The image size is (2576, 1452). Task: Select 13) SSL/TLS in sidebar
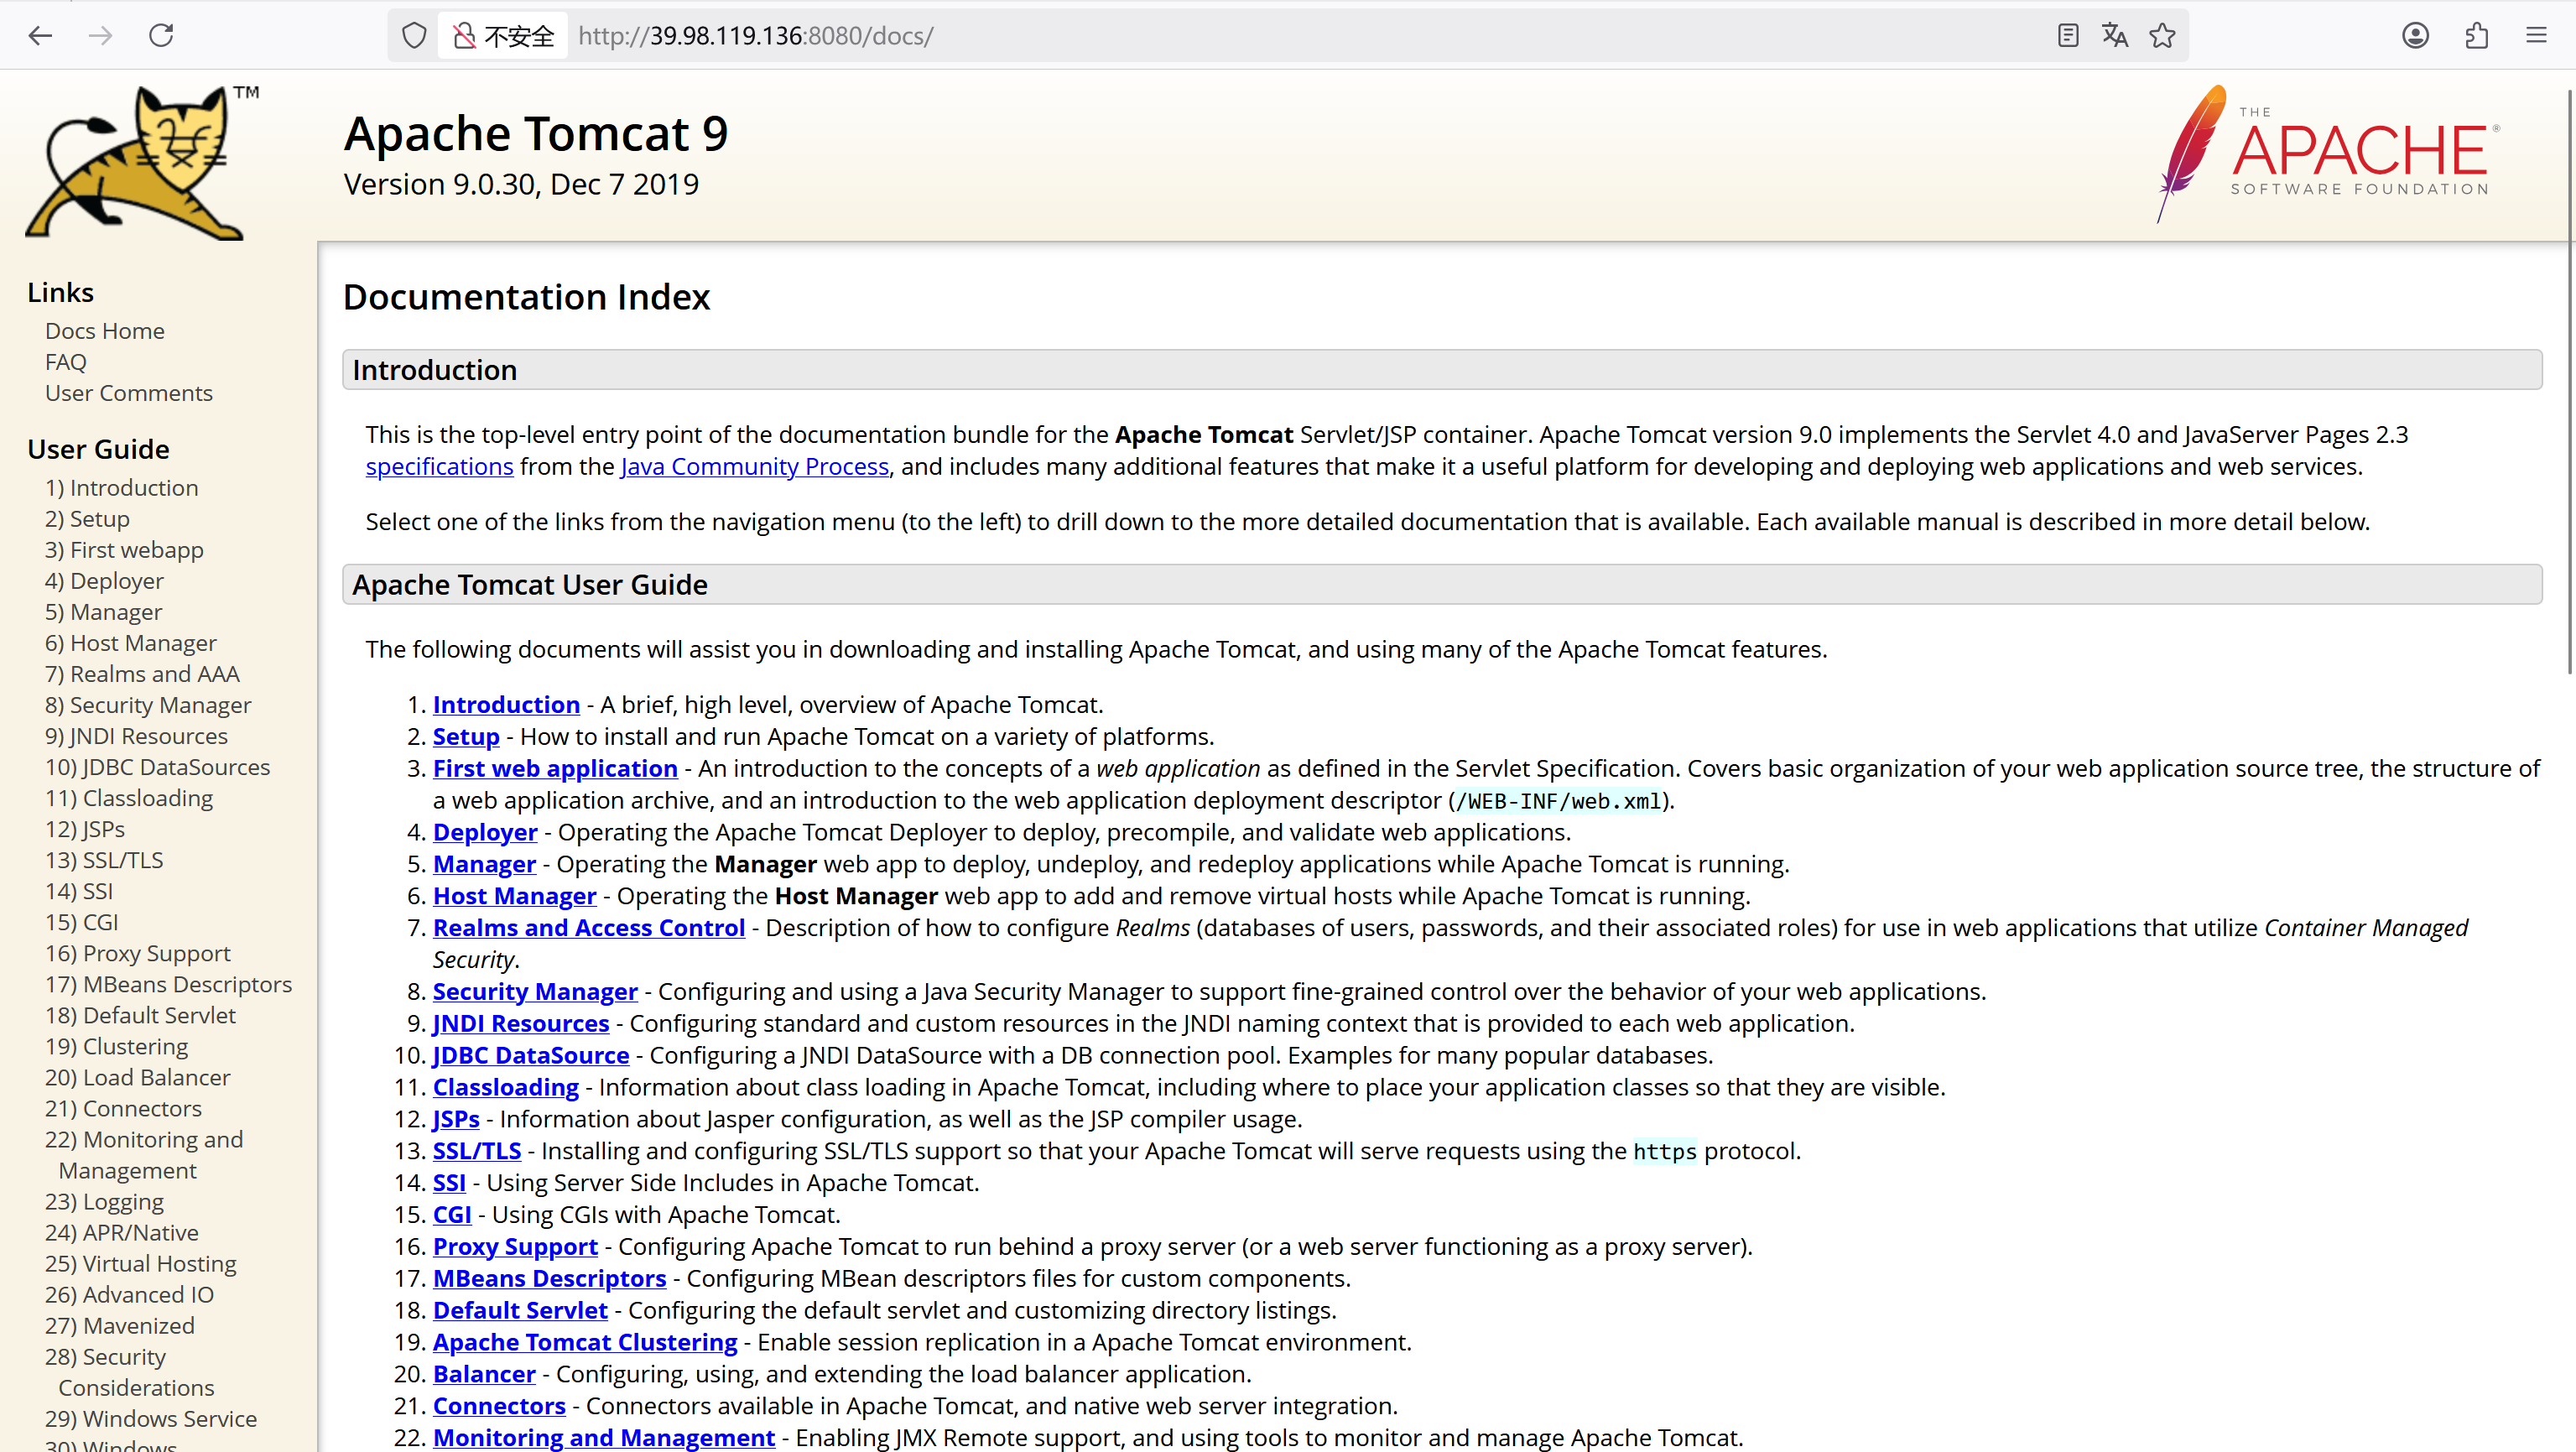pos(104,860)
